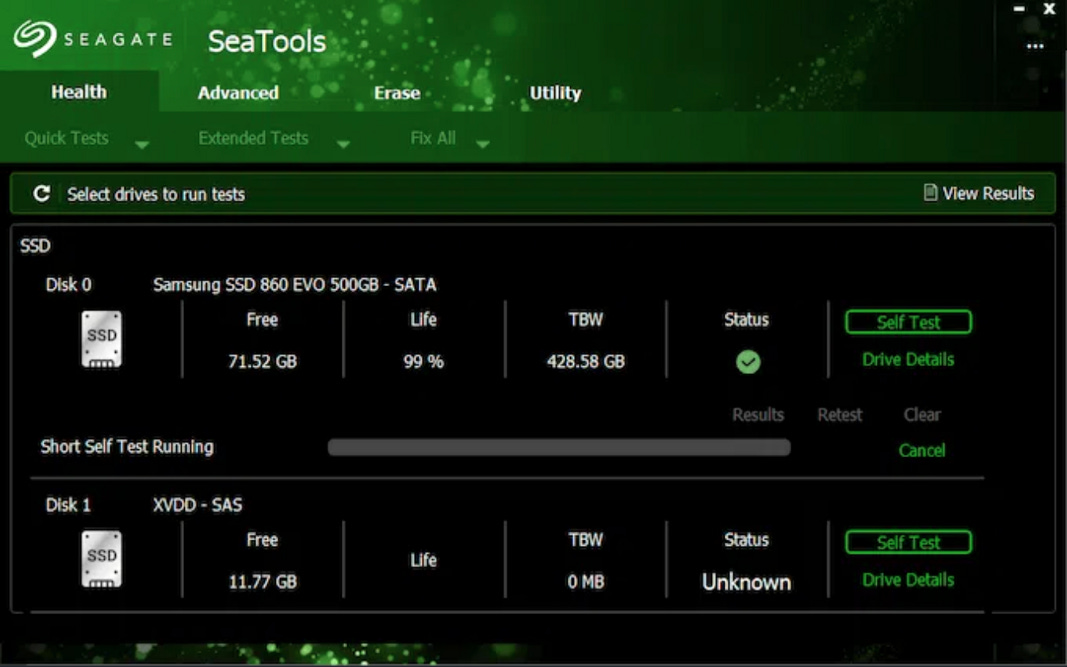Click the 'Unknown' status for Disk 1

coord(746,582)
